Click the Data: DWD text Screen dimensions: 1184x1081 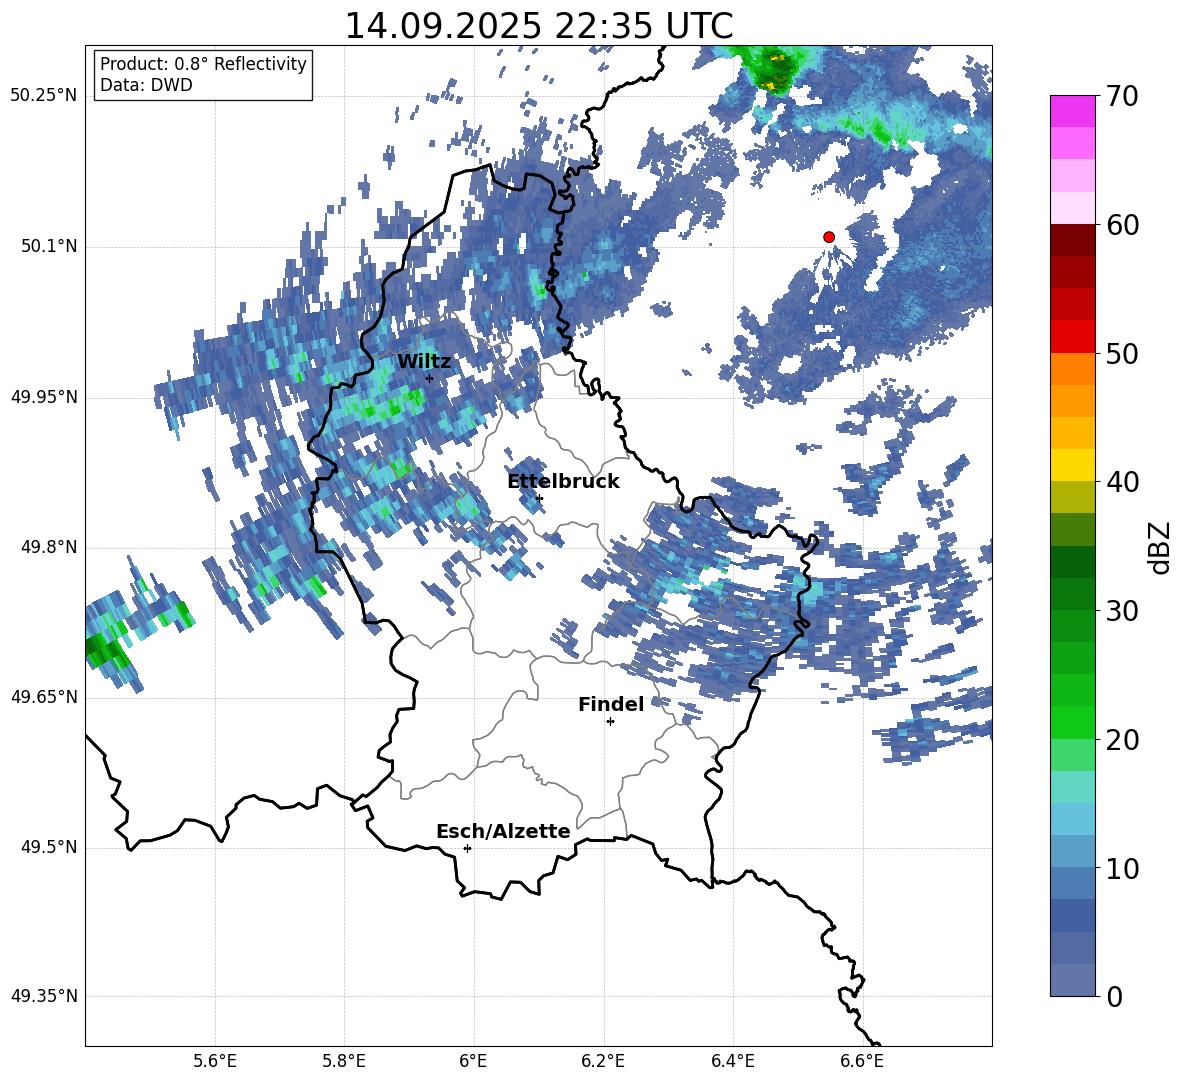tap(146, 85)
